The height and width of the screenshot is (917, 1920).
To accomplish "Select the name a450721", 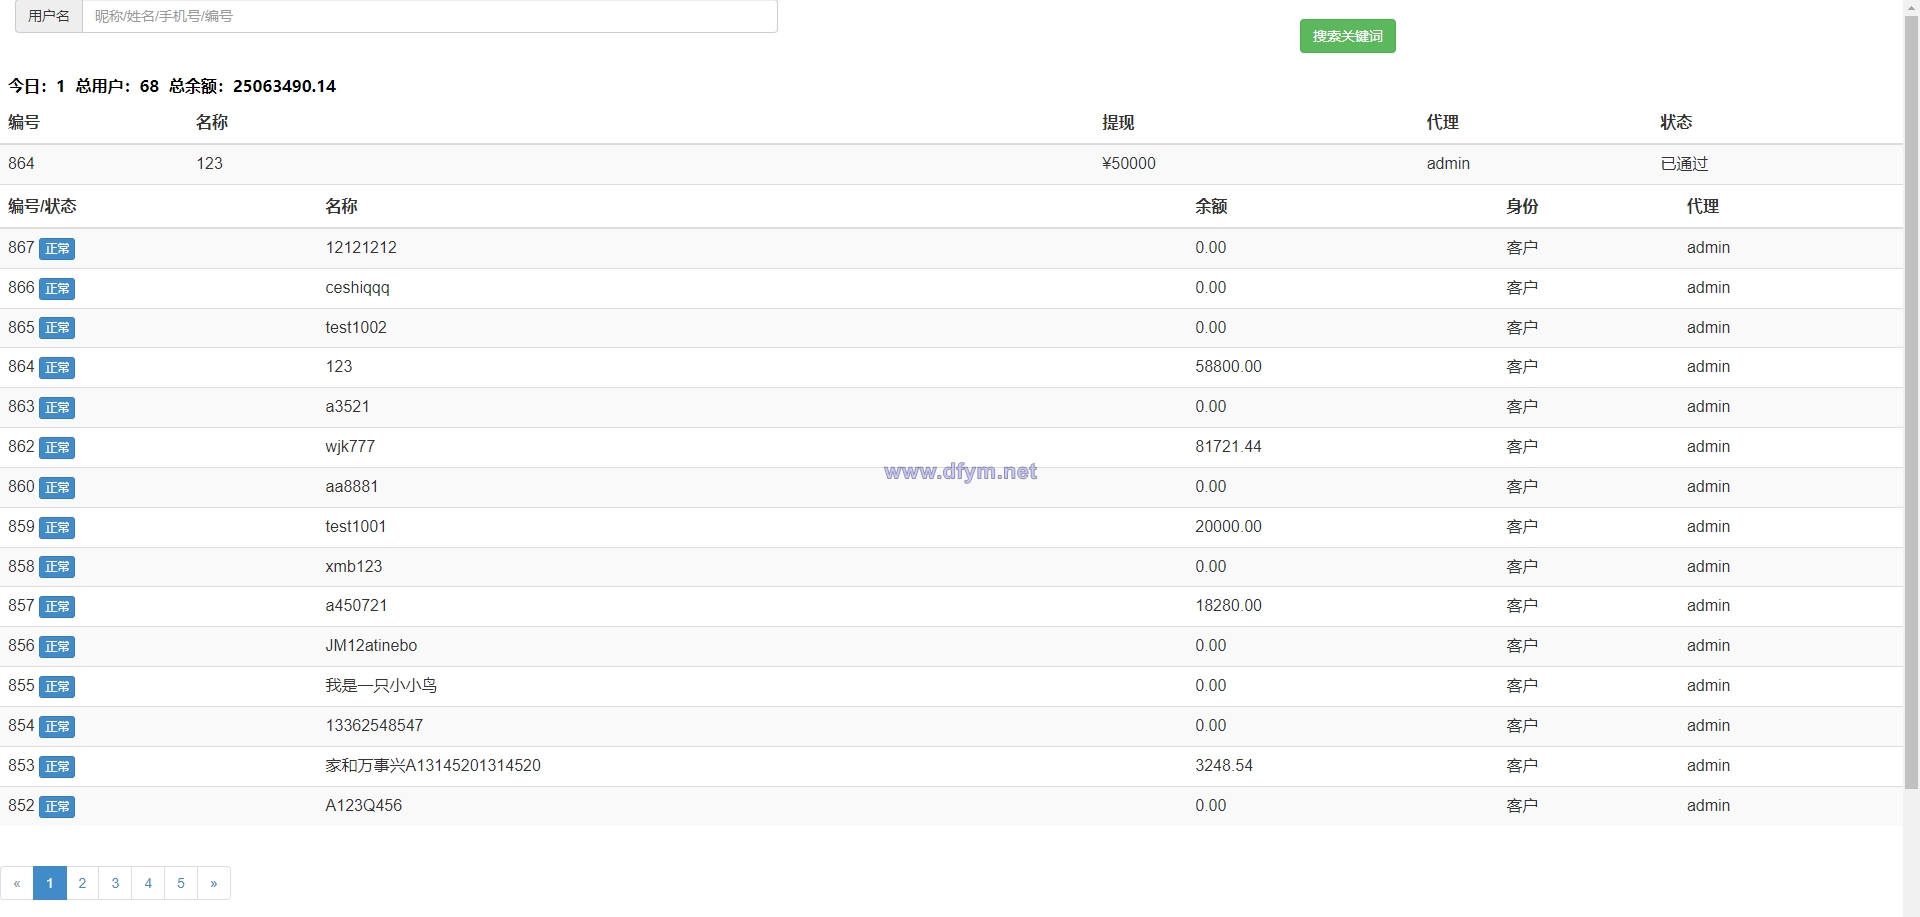I will 356,605.
